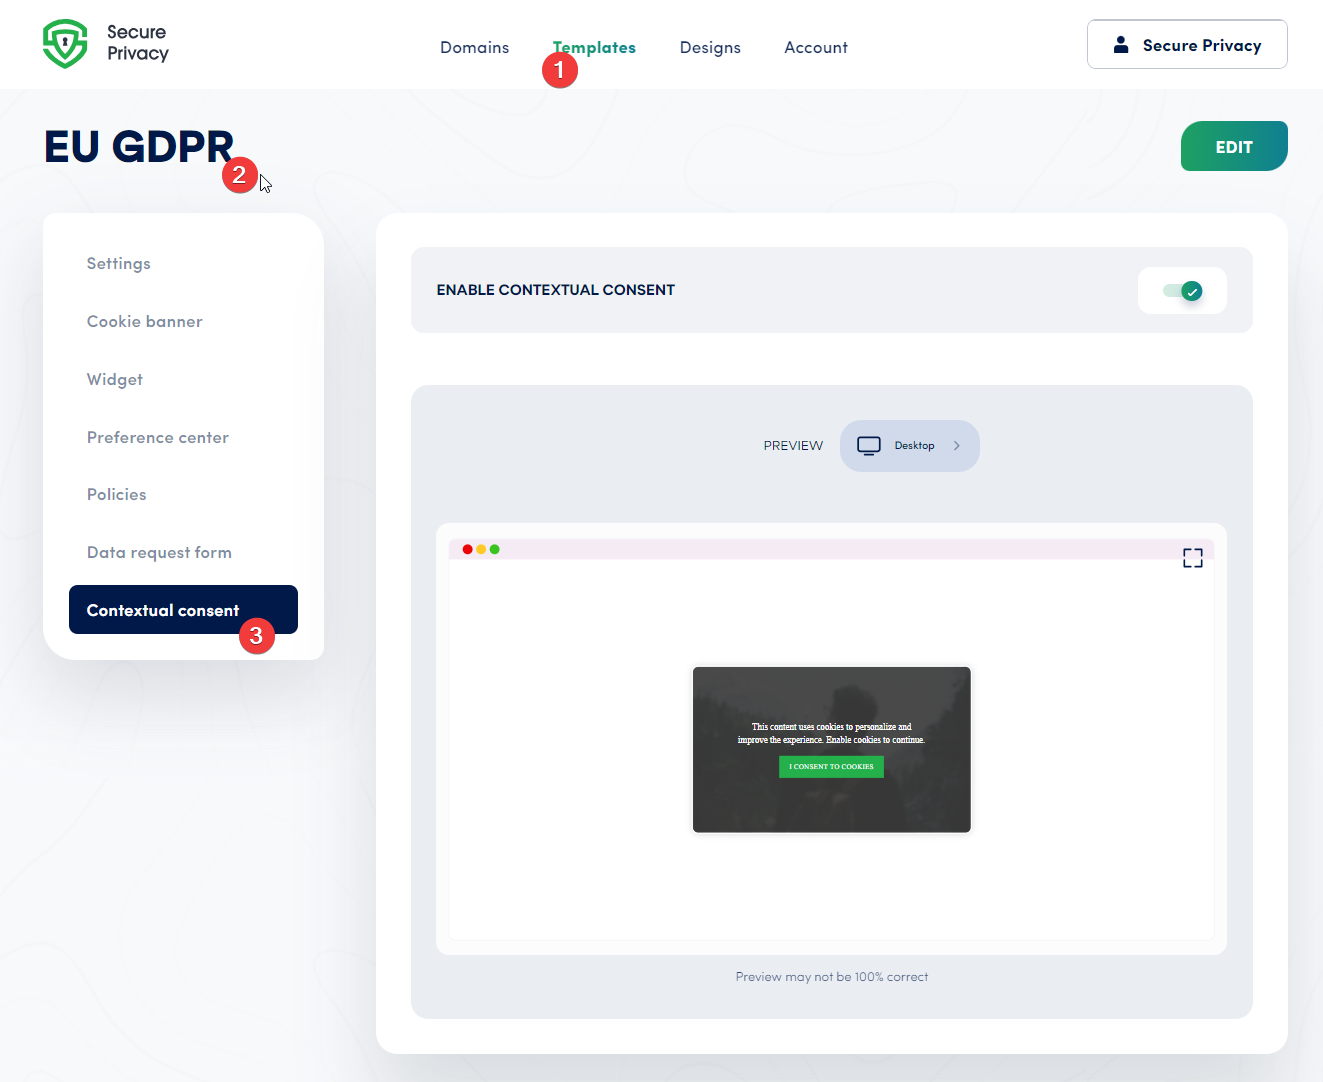This screenshot has height=1082, width=1323.
Task: Click the Secure Privacy account button top right
Action: pyautogui.click(x=1186, y=44)
